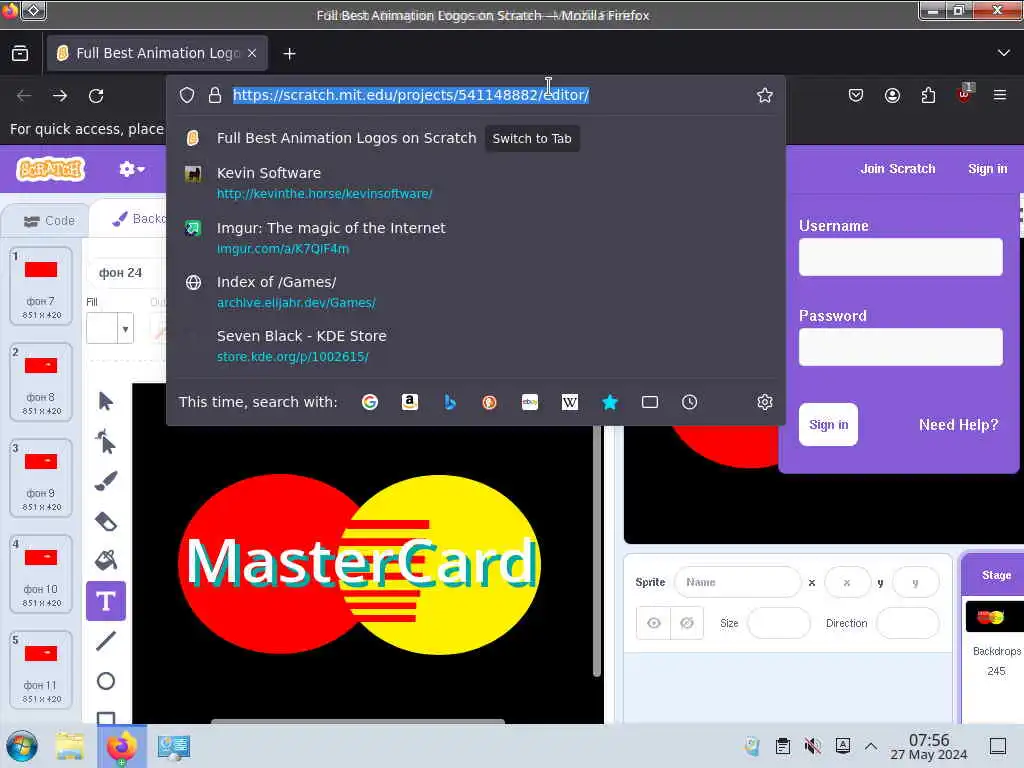
Task: Focus the Password field
Action: point(901,347)
